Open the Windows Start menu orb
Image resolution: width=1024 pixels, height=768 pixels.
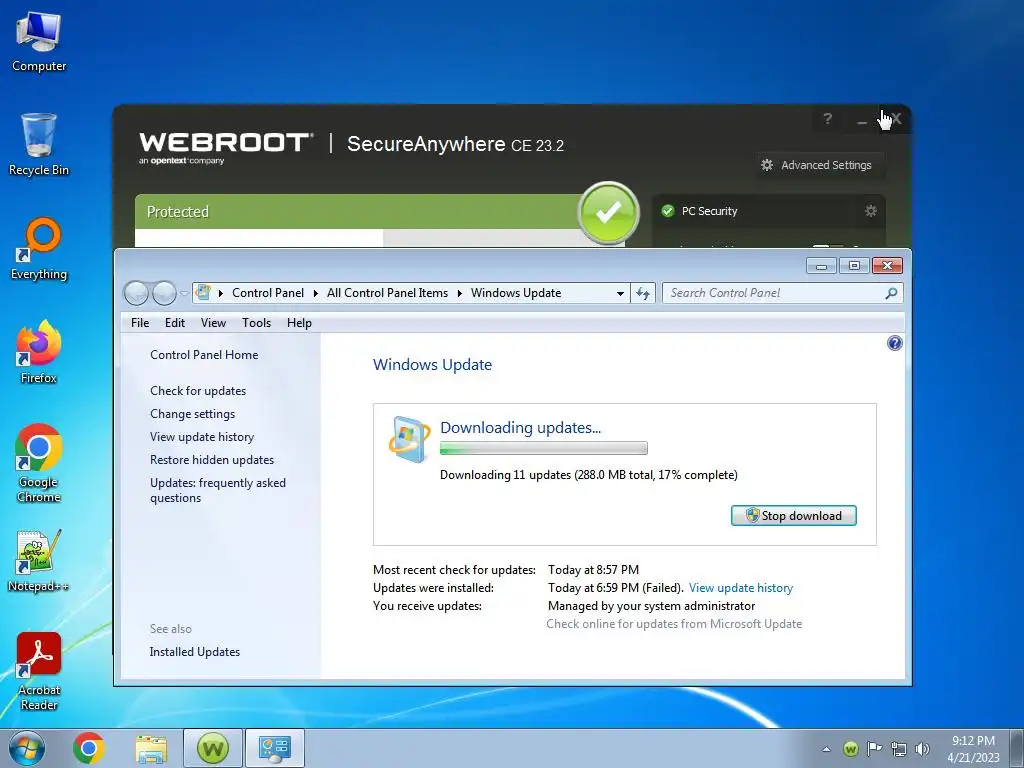tap(27, 748)
